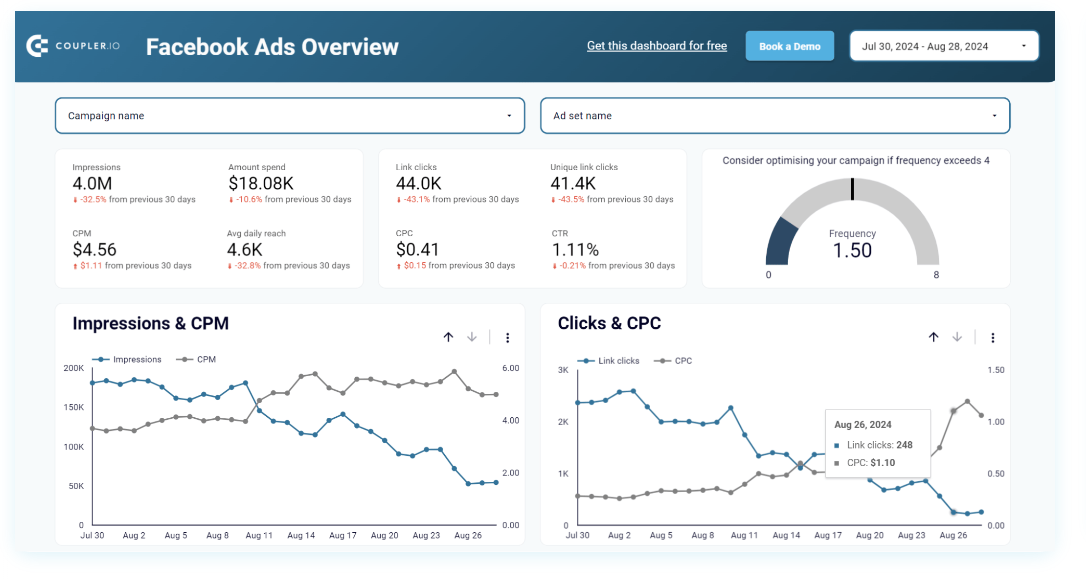
Task: Open the date range picker
Action: click(x=944, y=46)
